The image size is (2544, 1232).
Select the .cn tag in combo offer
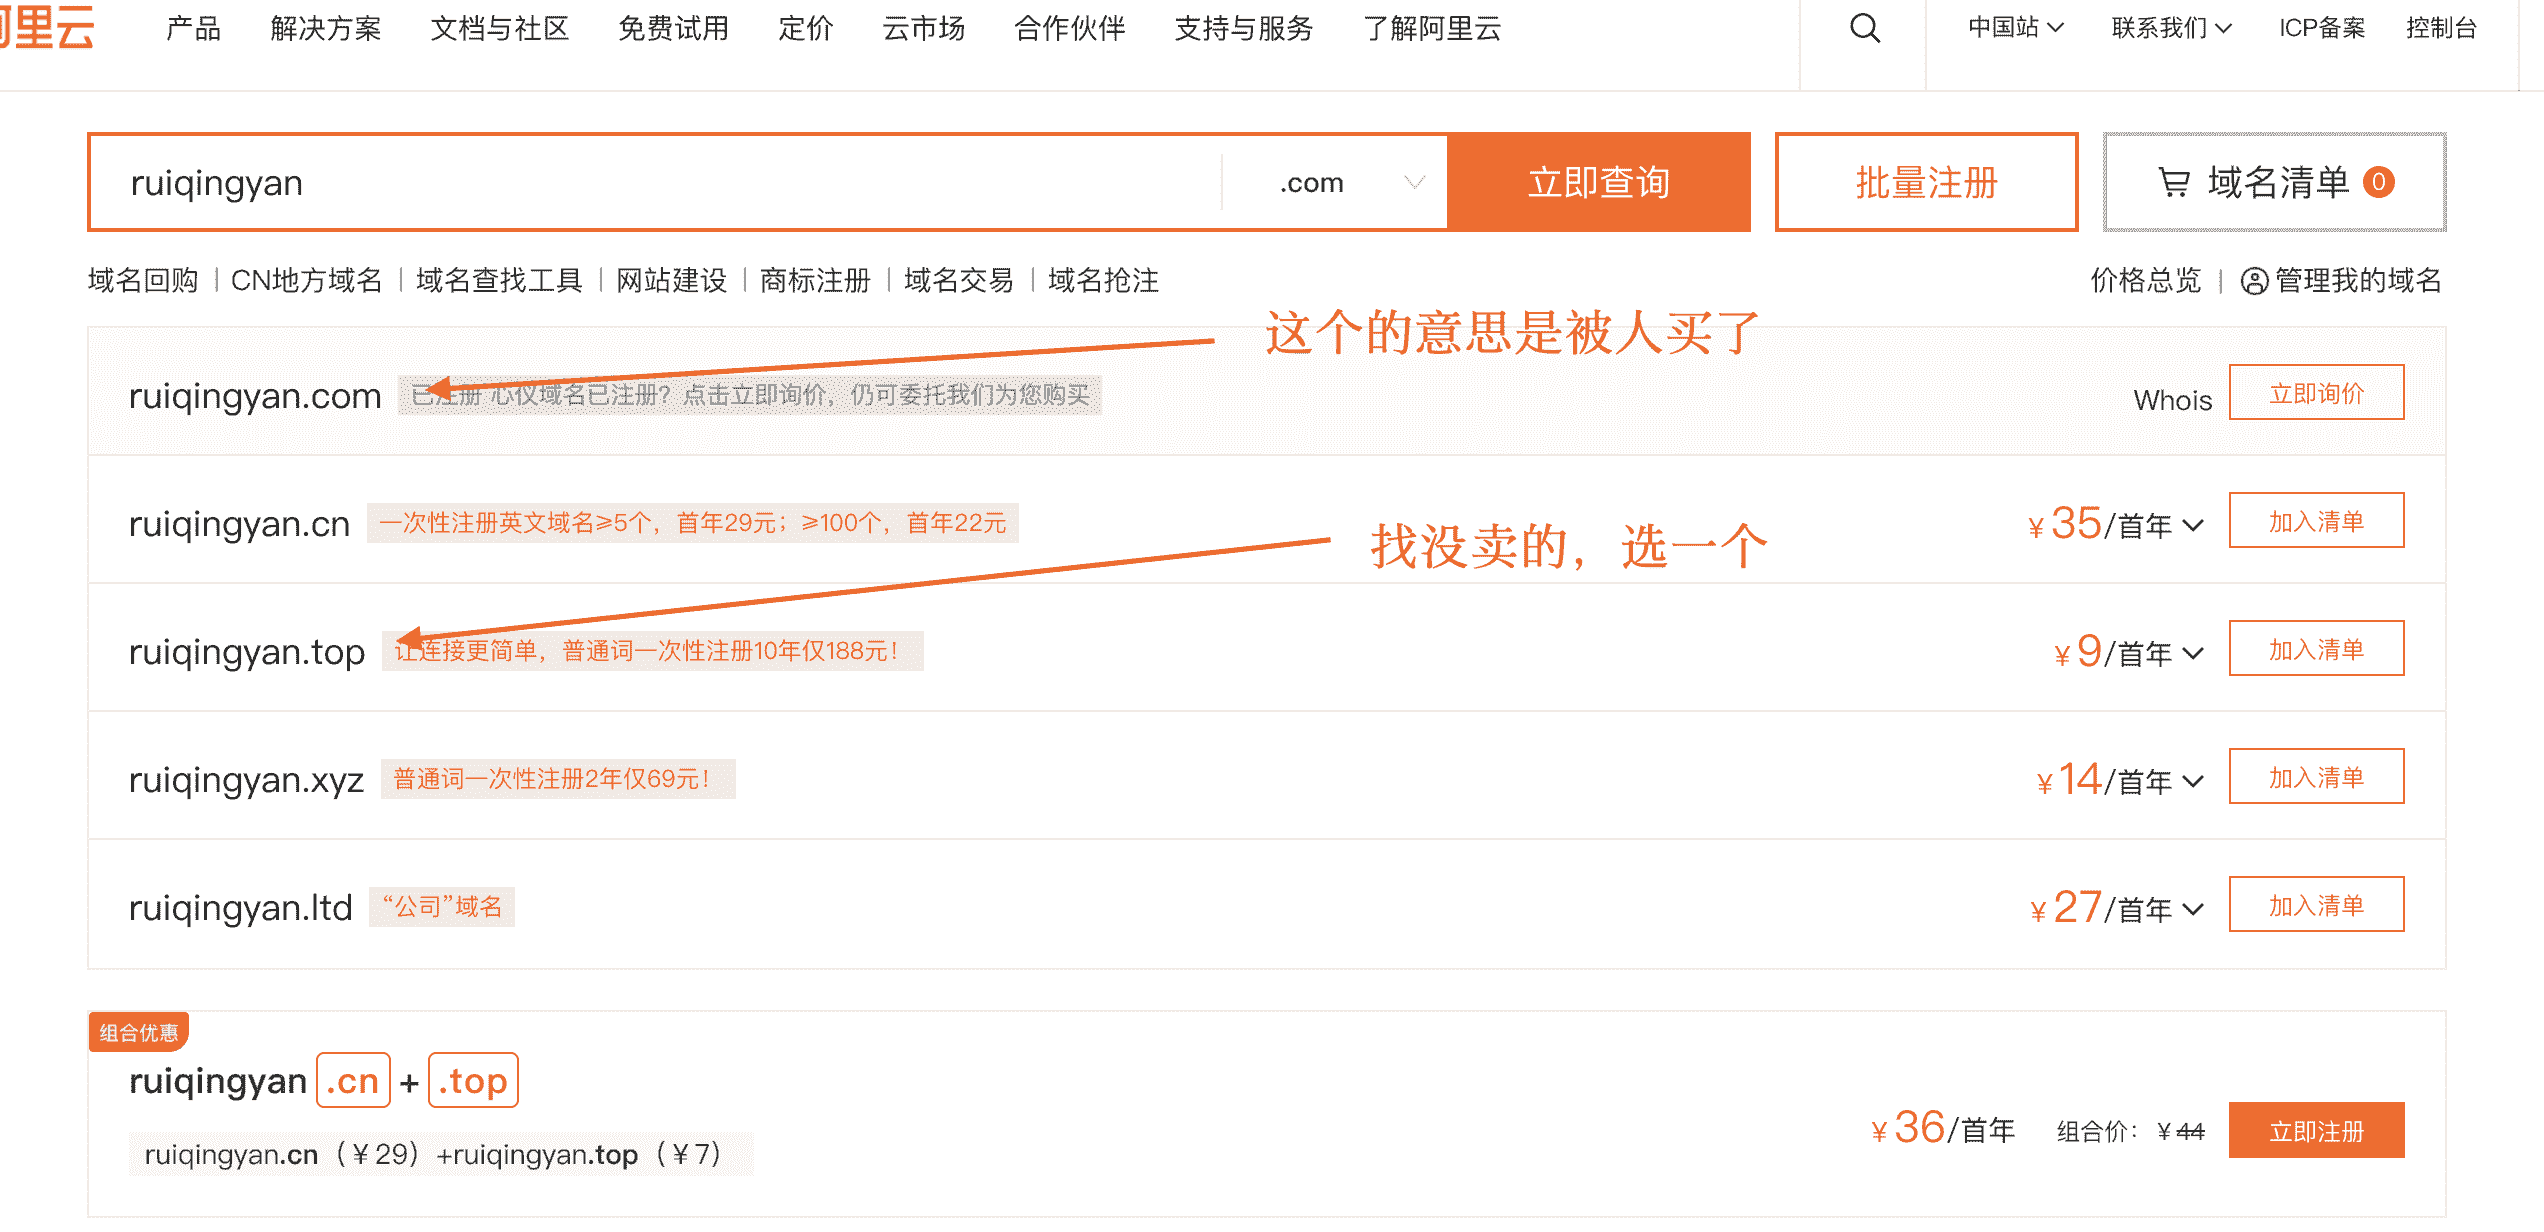point(353,1081)
